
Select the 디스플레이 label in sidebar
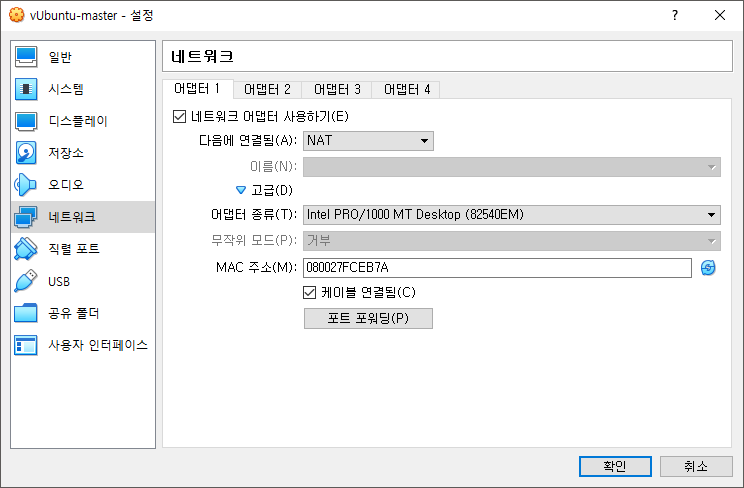tap(78, 121)
